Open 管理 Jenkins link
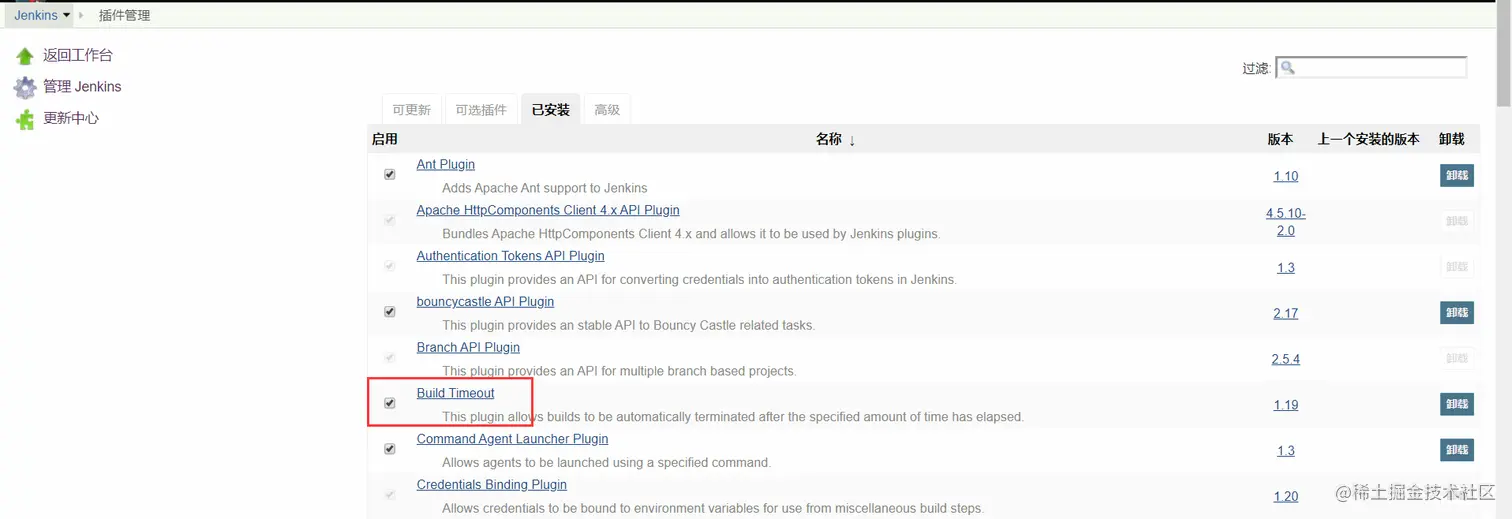Screen dimensions: 1512x519 click(82, 87)
